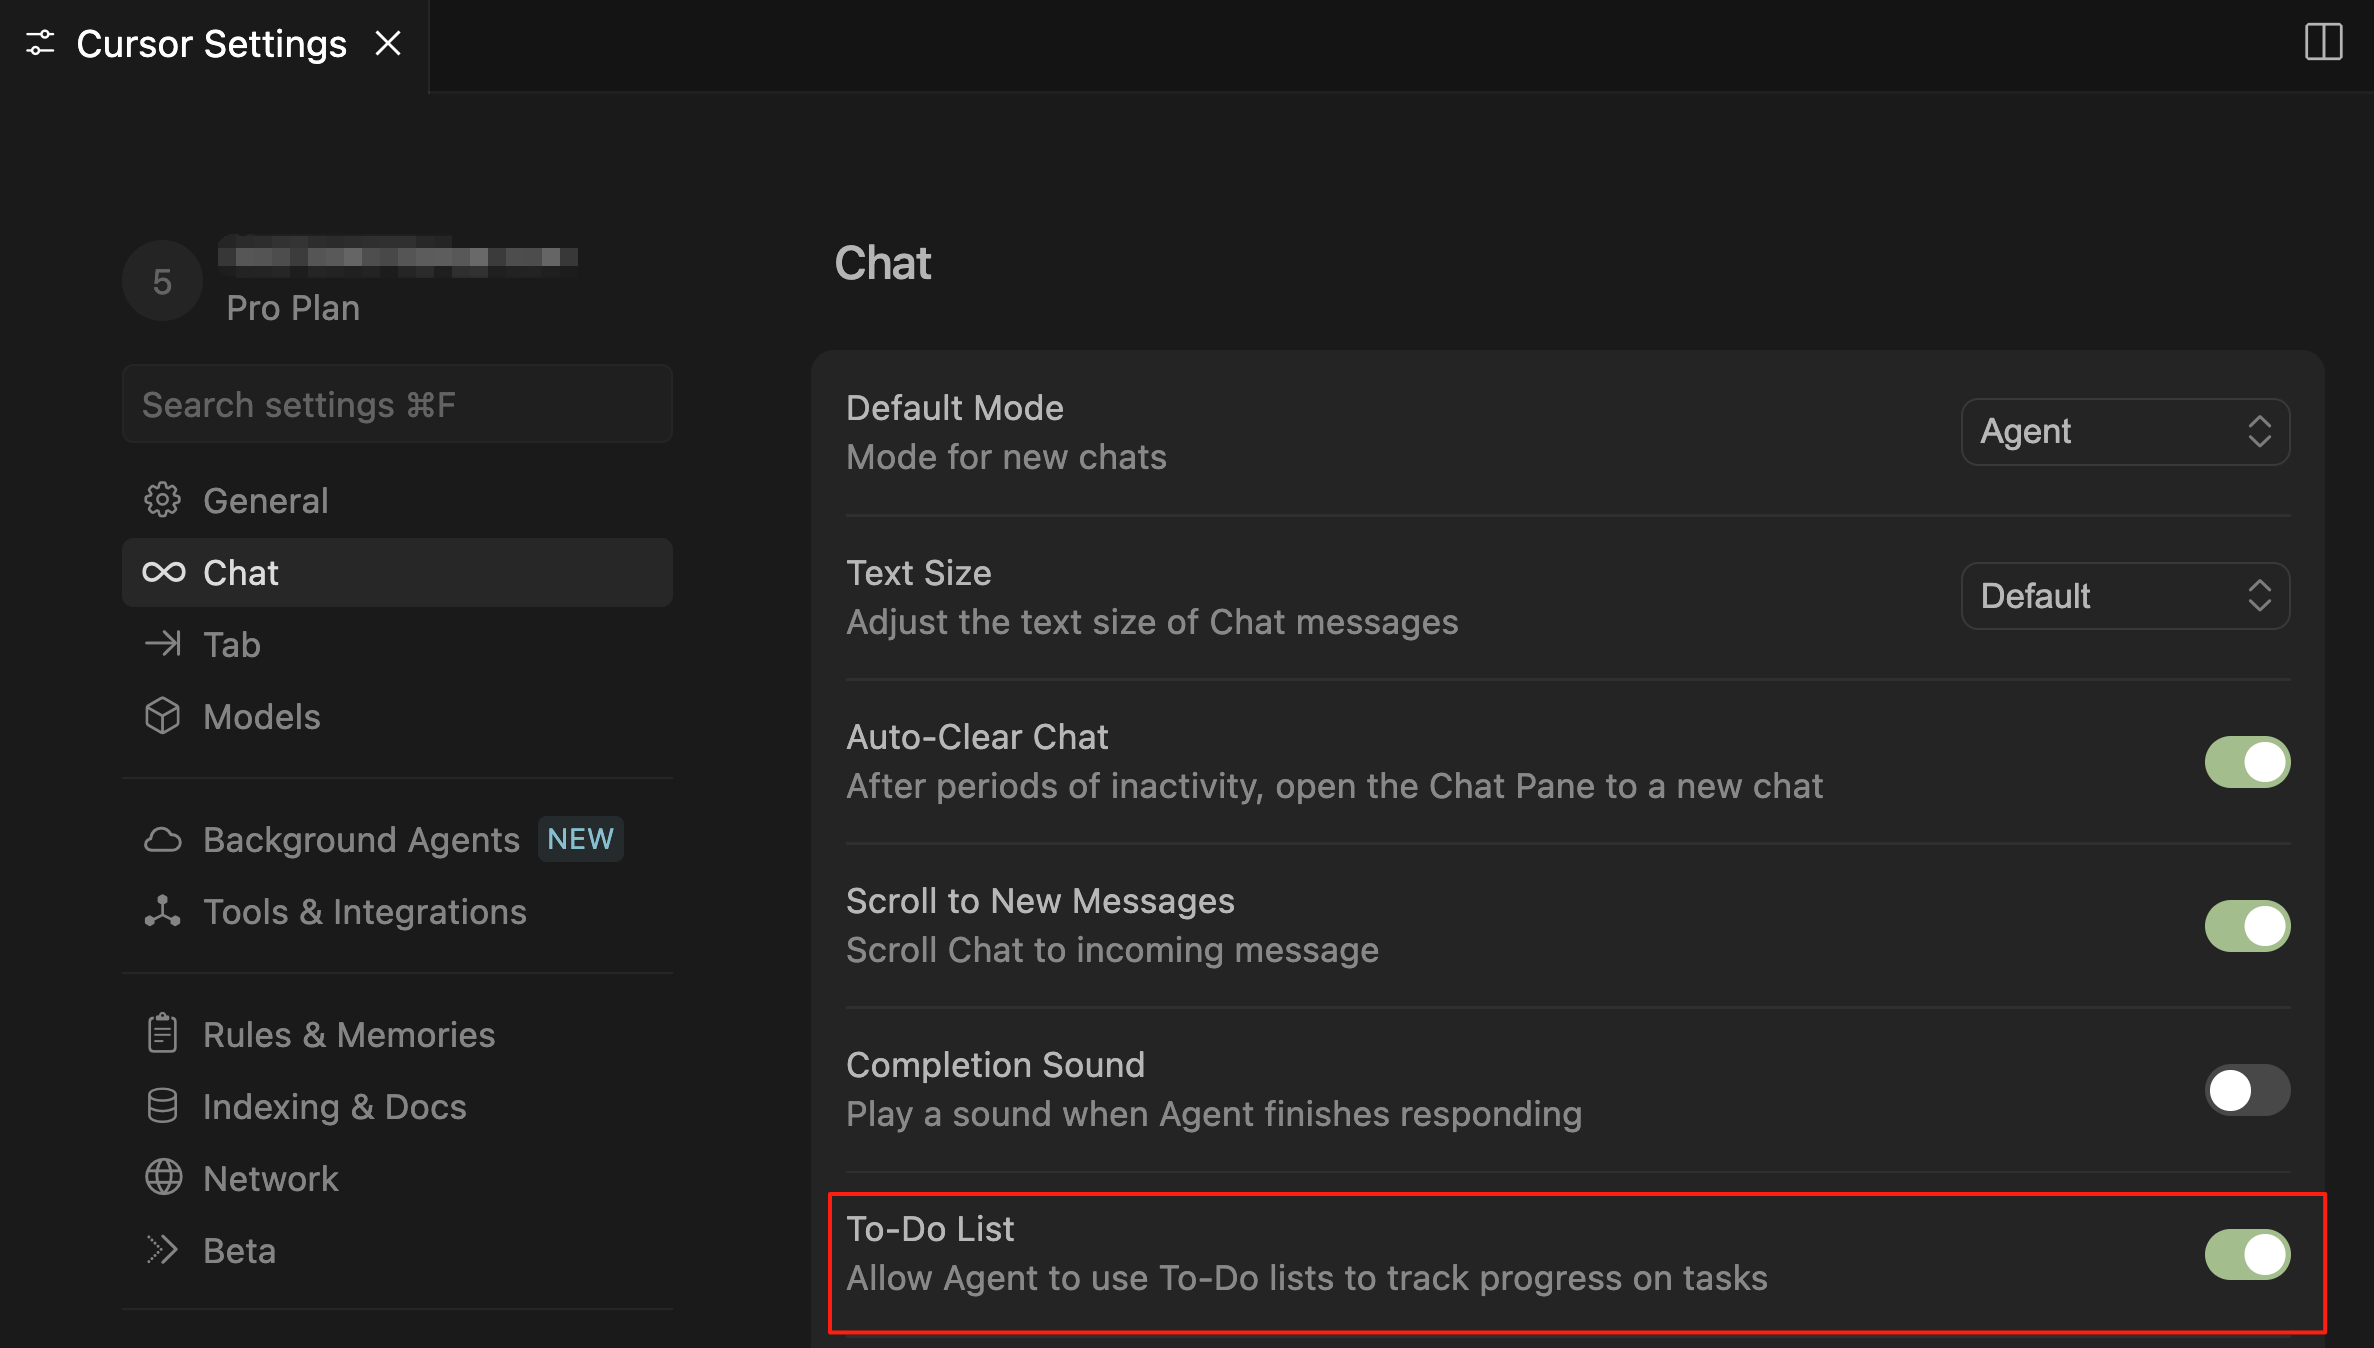Image resolution: width=2374 pixels, height=1348 pixels.
Task: Enable the Completion Sound toggle
Action: (x=2247, y=1090)
